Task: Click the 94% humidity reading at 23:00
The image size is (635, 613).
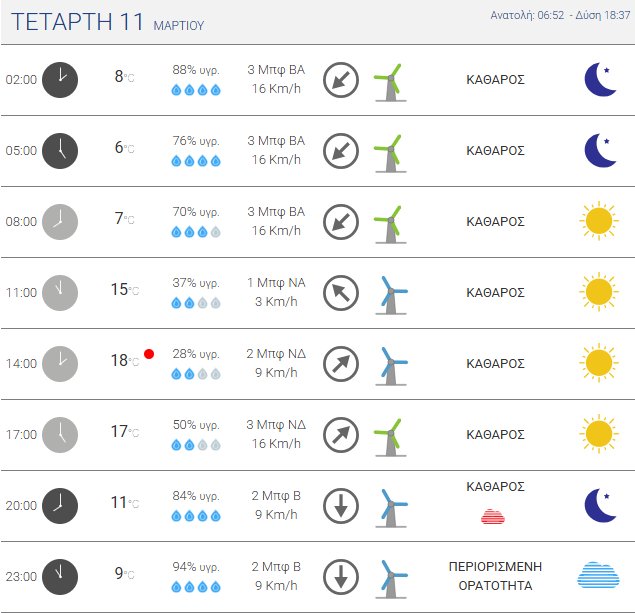Action: coord(196,566)
